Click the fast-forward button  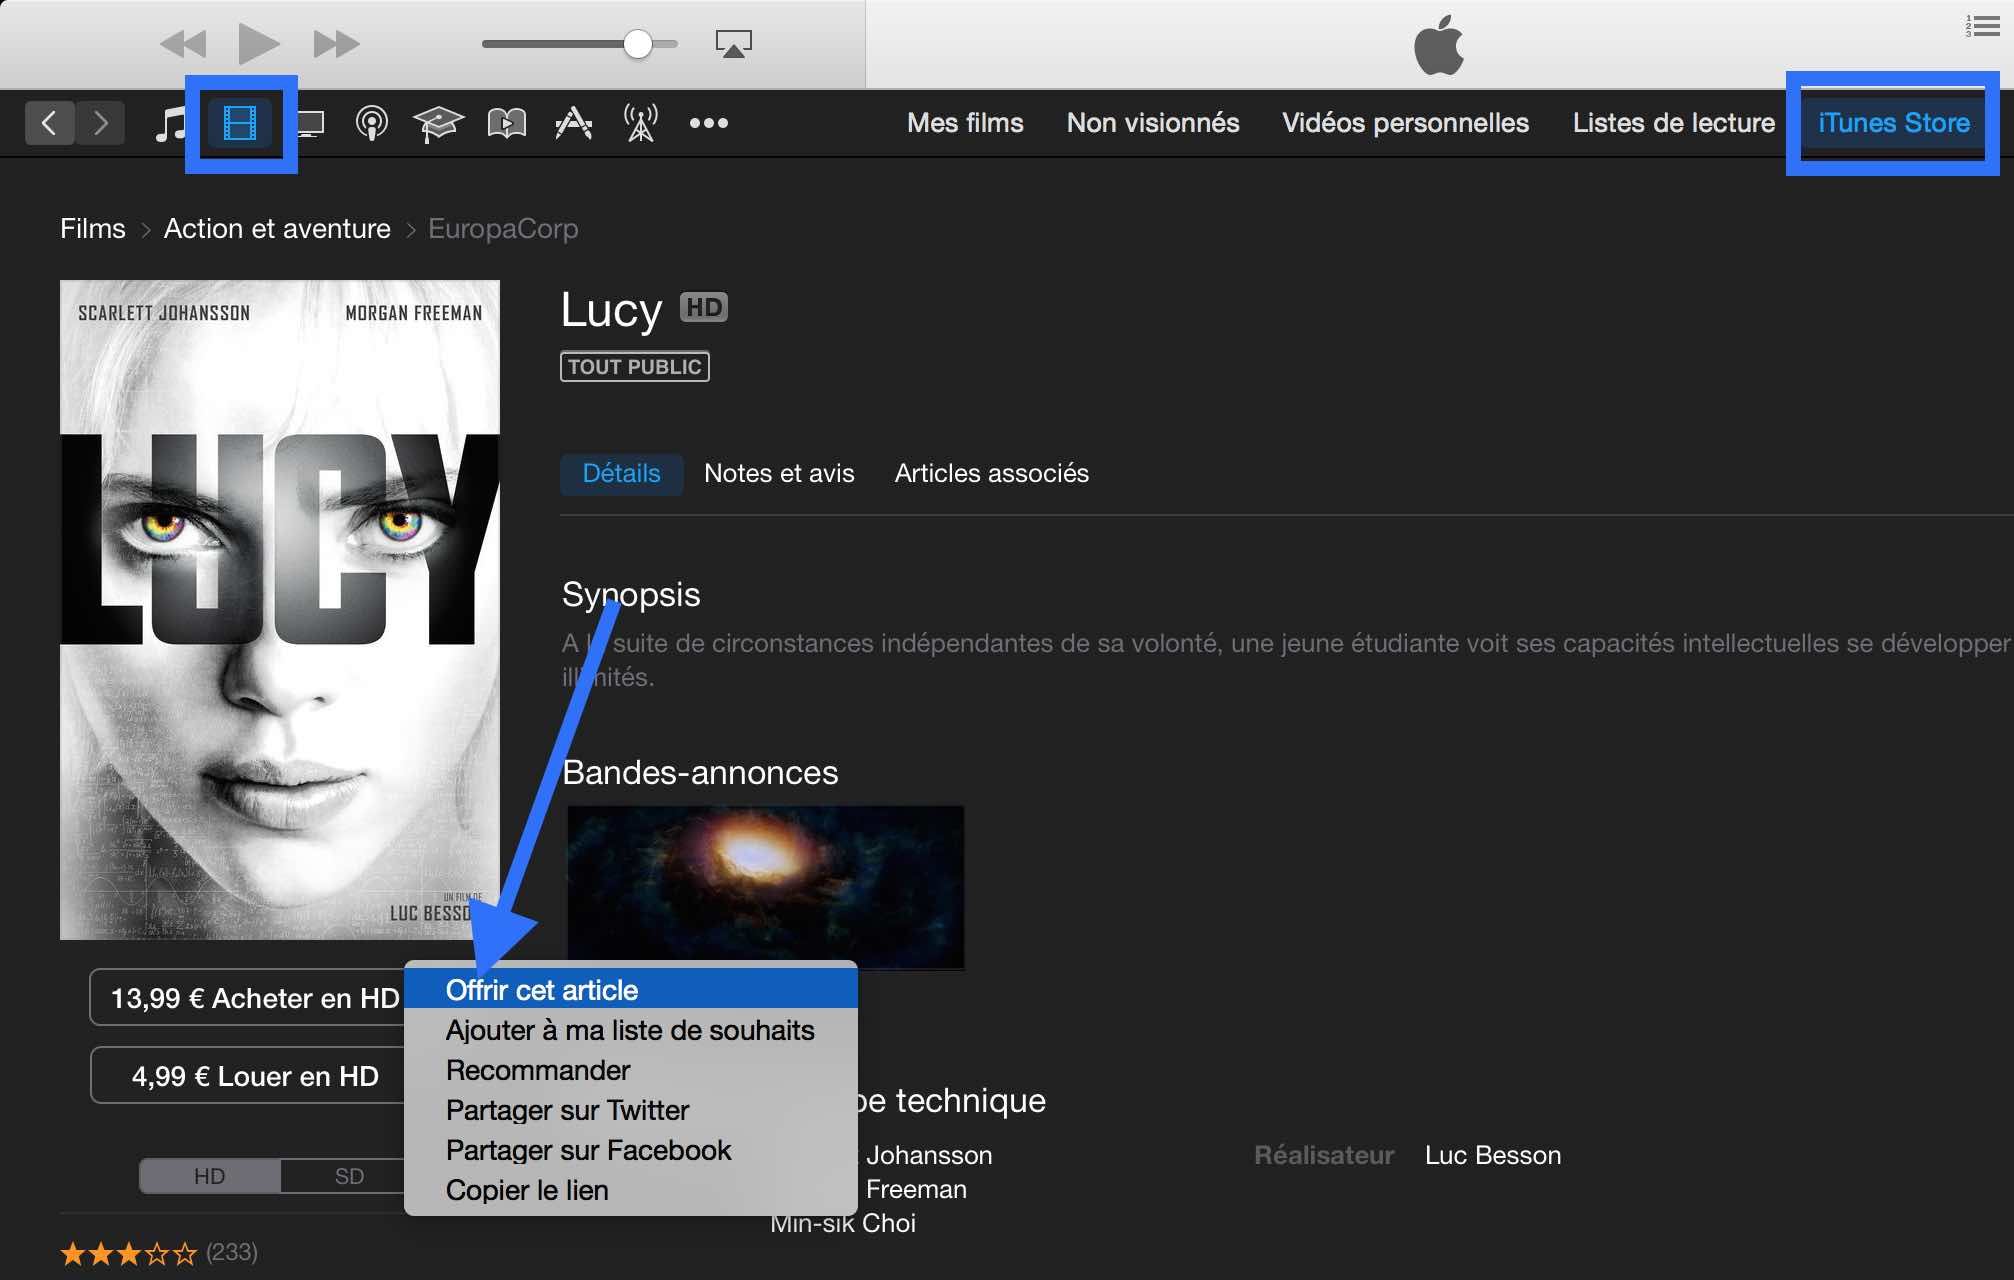click(336, 44)
